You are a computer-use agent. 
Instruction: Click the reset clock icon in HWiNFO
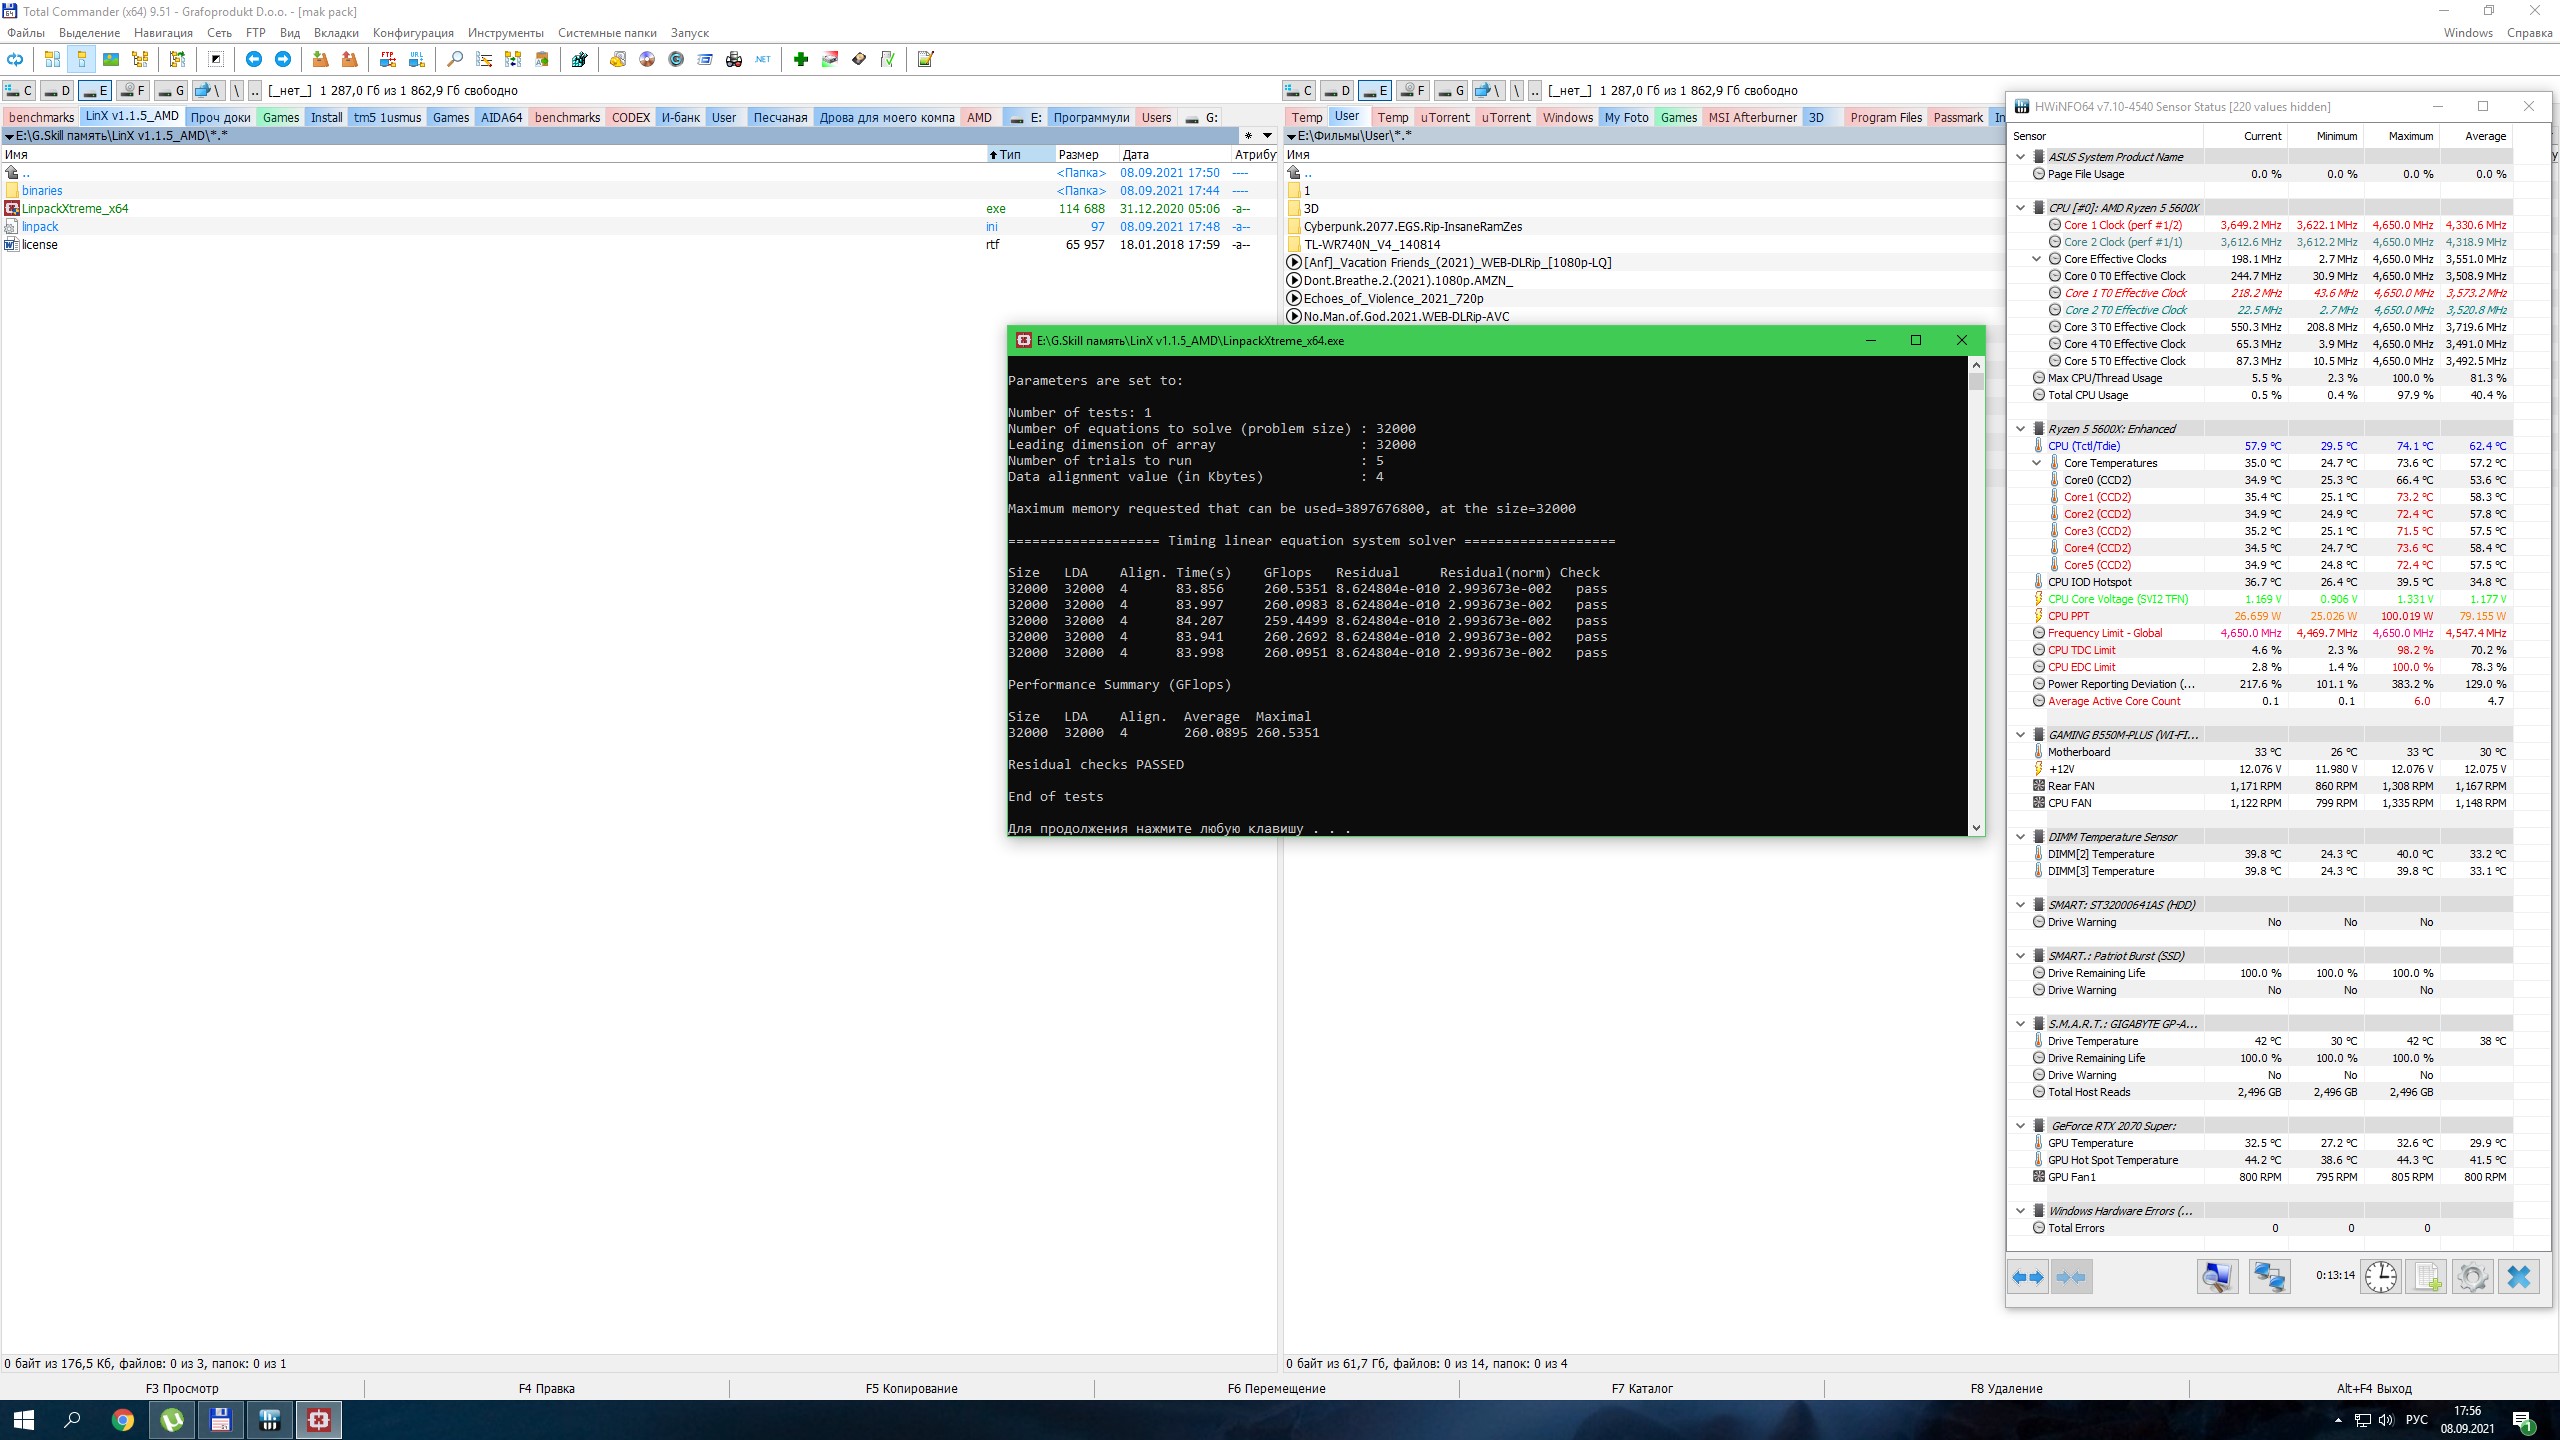coord(2380,1277)
